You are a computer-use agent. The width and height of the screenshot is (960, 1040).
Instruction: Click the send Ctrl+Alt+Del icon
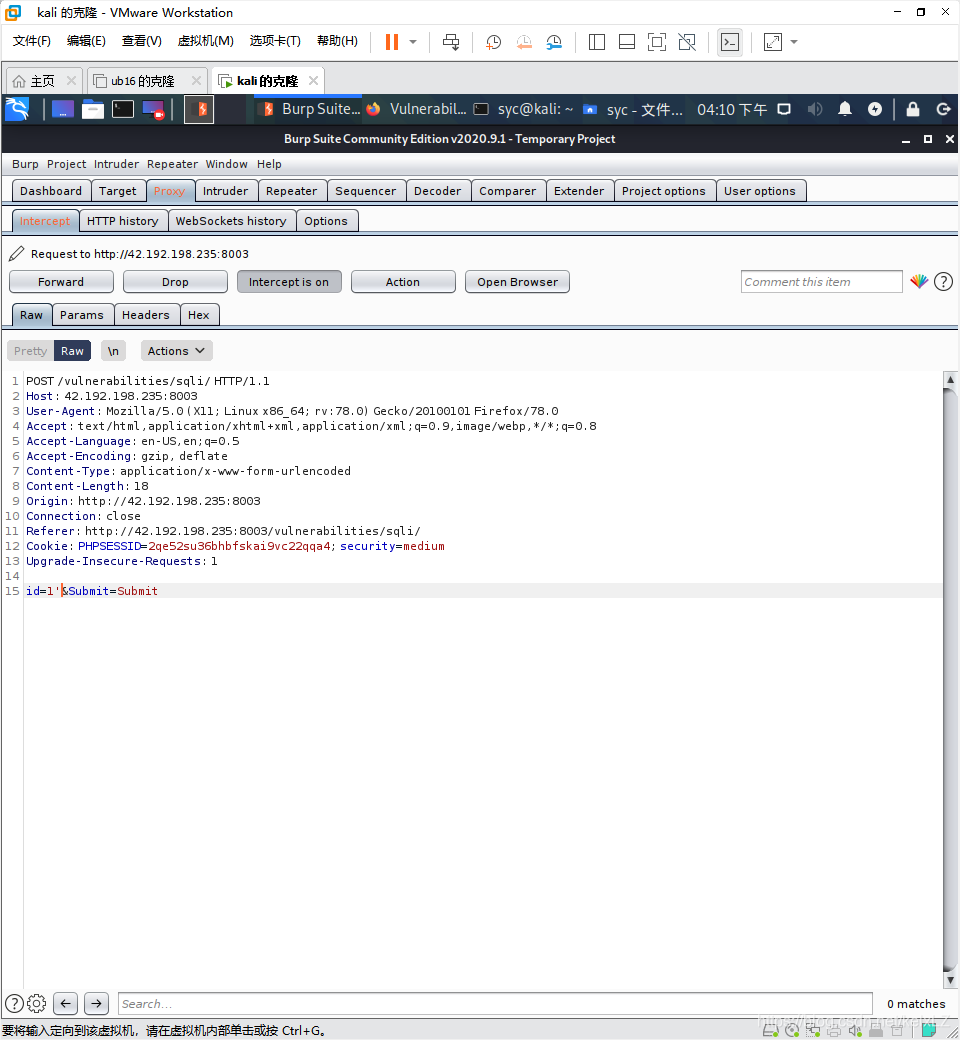tap(451, 42)
